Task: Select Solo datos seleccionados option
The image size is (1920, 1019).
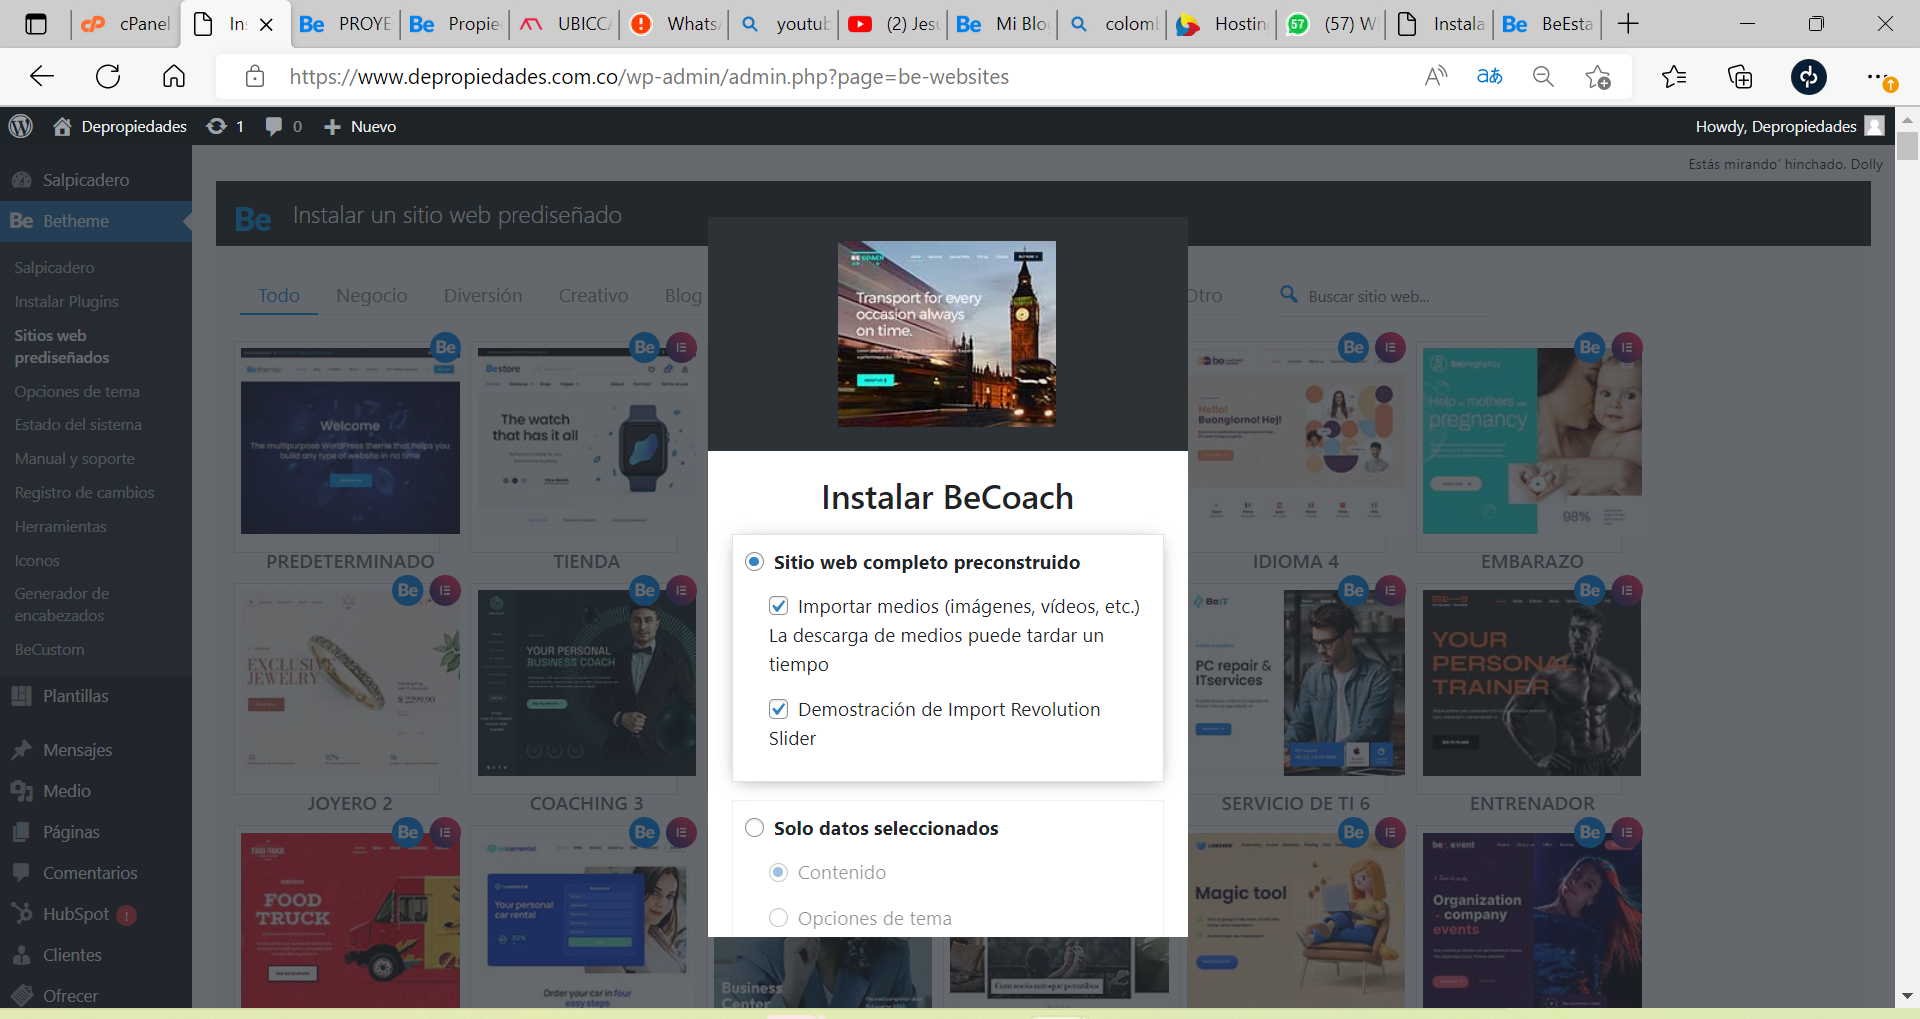Action: click(x=755, y=828)
